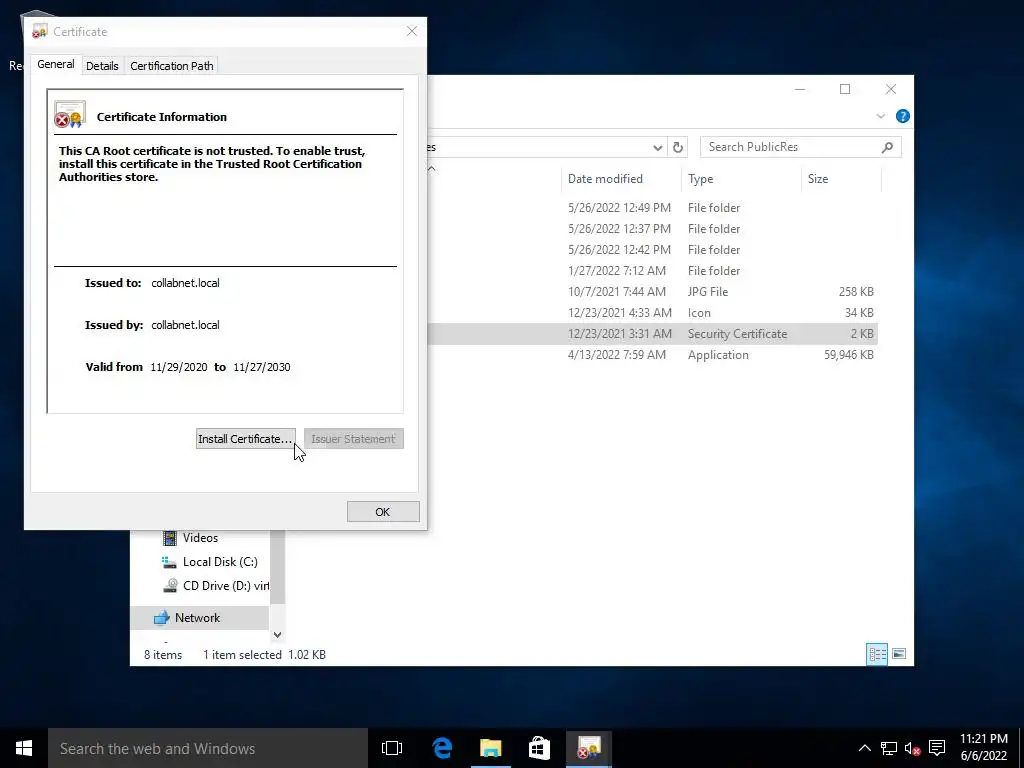Open CD Drive (D:) in navigation pane

pos(225,586)
